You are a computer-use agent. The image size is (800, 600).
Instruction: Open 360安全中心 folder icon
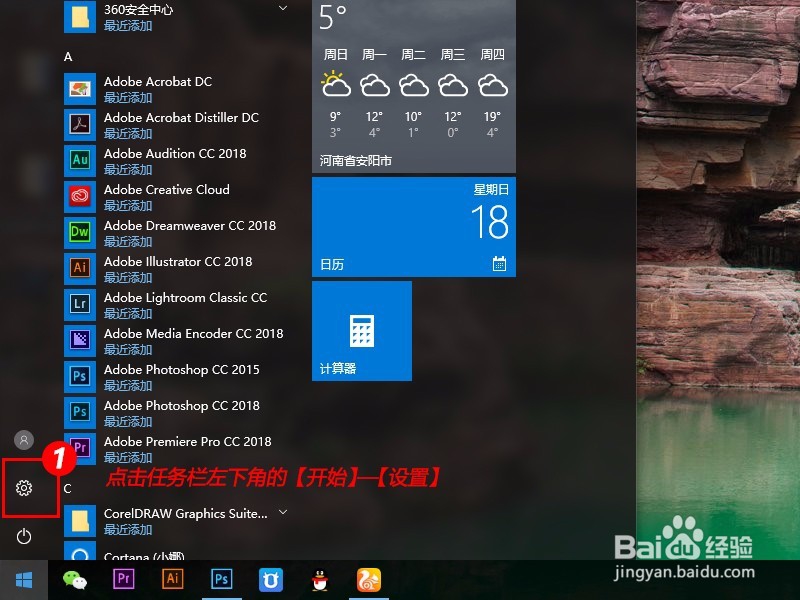pyautogui.click(x=80, y=17)
